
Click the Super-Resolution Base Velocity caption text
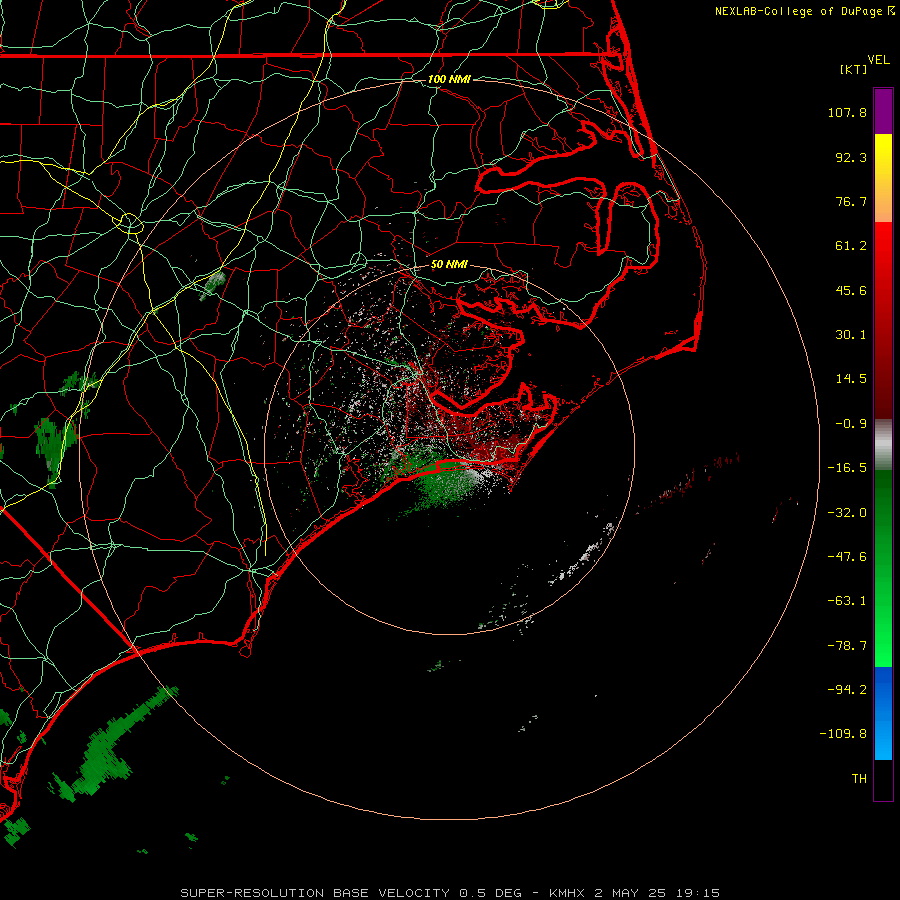pyautogui.click(x=449, y=893)
